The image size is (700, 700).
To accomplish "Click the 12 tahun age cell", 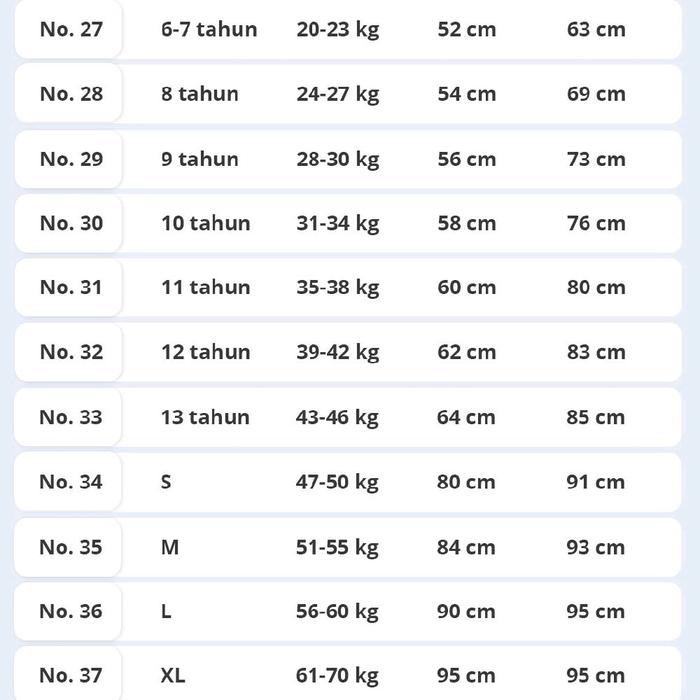I will point(205,352).
